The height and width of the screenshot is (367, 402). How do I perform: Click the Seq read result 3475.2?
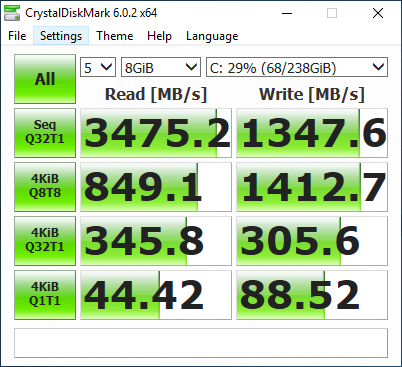(x=156, y=133)
